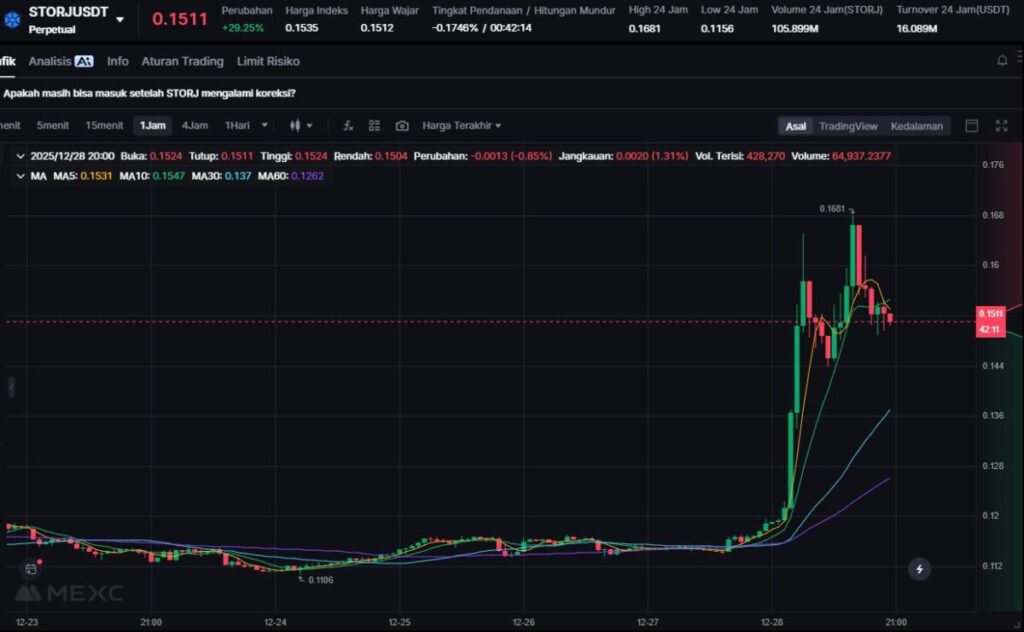Click the price alert bell icon

click(1002, 61)
